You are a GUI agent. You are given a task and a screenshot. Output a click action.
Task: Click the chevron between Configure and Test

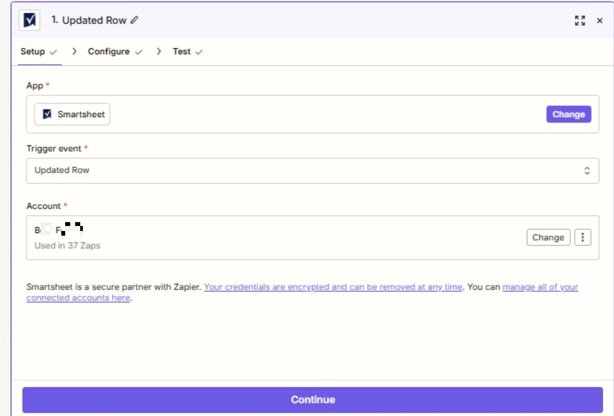tap(158, 52)
